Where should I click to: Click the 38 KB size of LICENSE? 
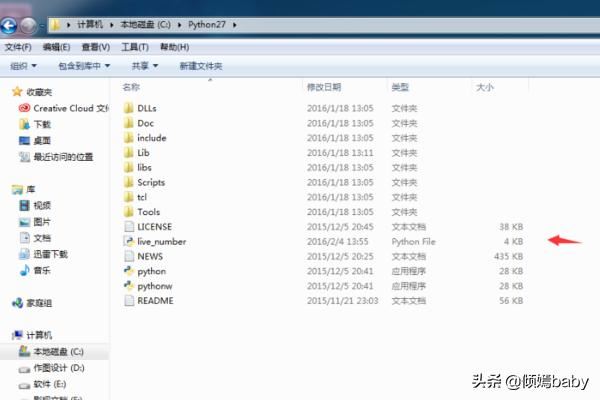511,227
